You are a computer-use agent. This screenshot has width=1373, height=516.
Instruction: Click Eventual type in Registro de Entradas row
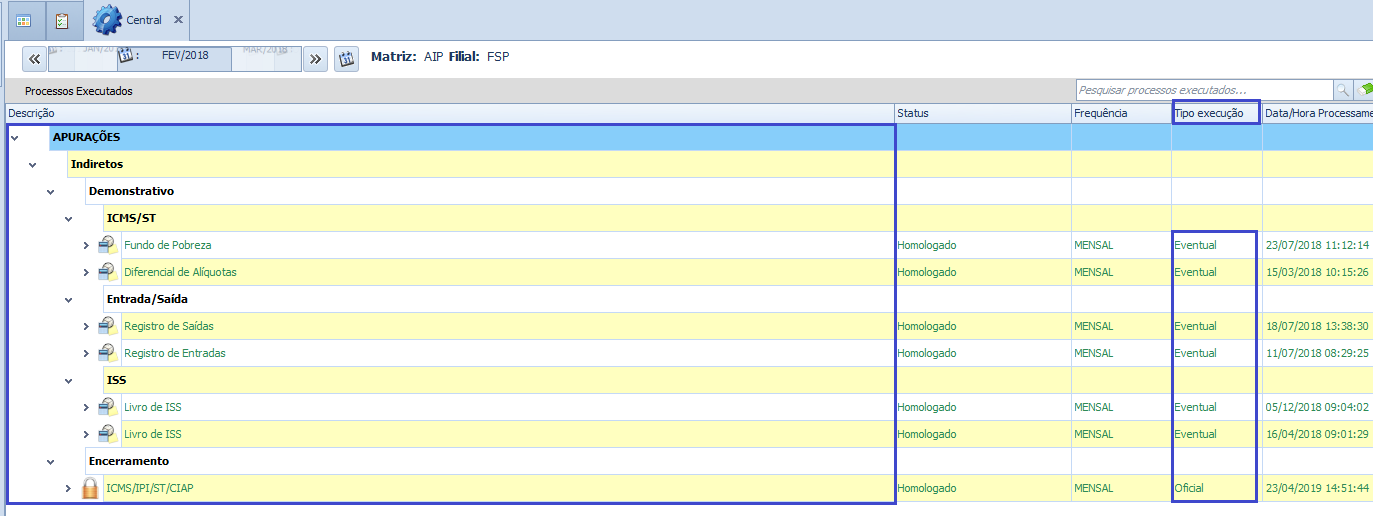point(1195,353)
